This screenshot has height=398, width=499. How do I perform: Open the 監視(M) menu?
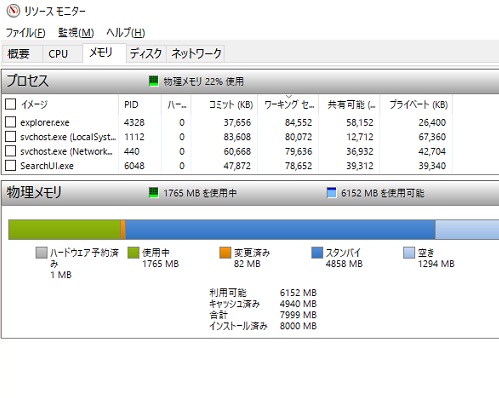pyautogui.click(x=76, y=33)
